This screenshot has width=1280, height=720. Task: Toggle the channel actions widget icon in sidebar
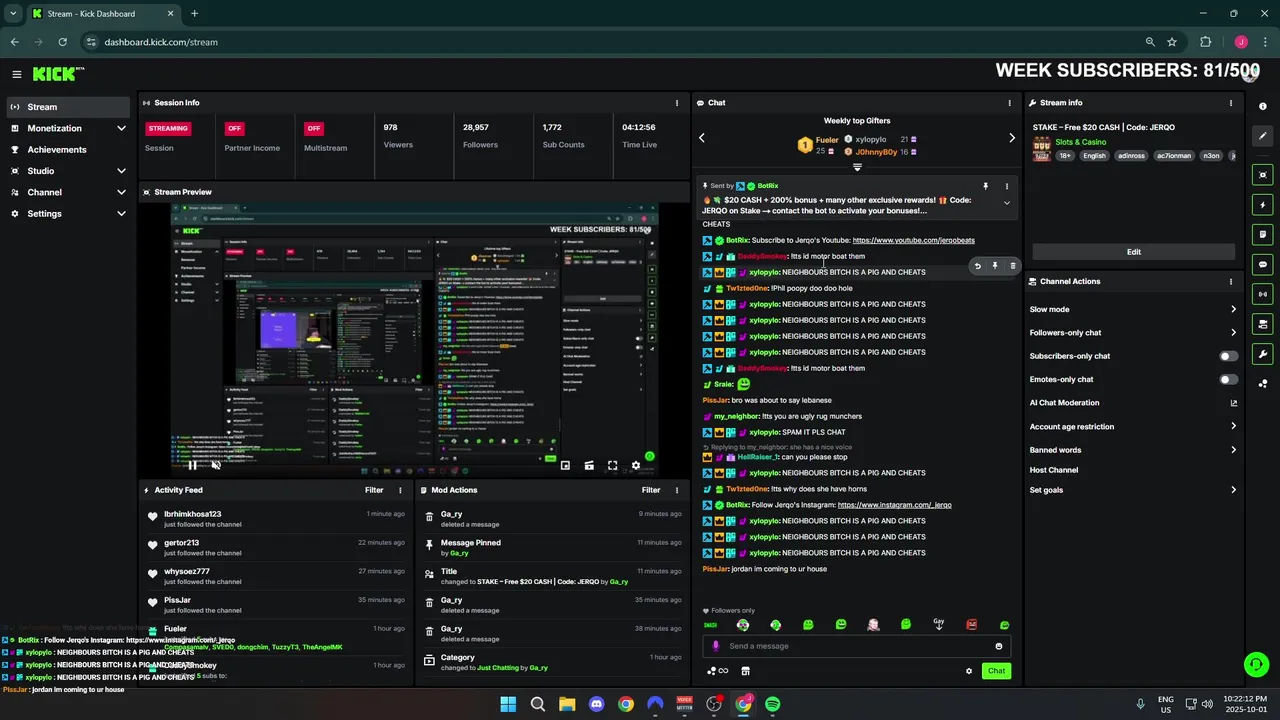pos(1263,324)
